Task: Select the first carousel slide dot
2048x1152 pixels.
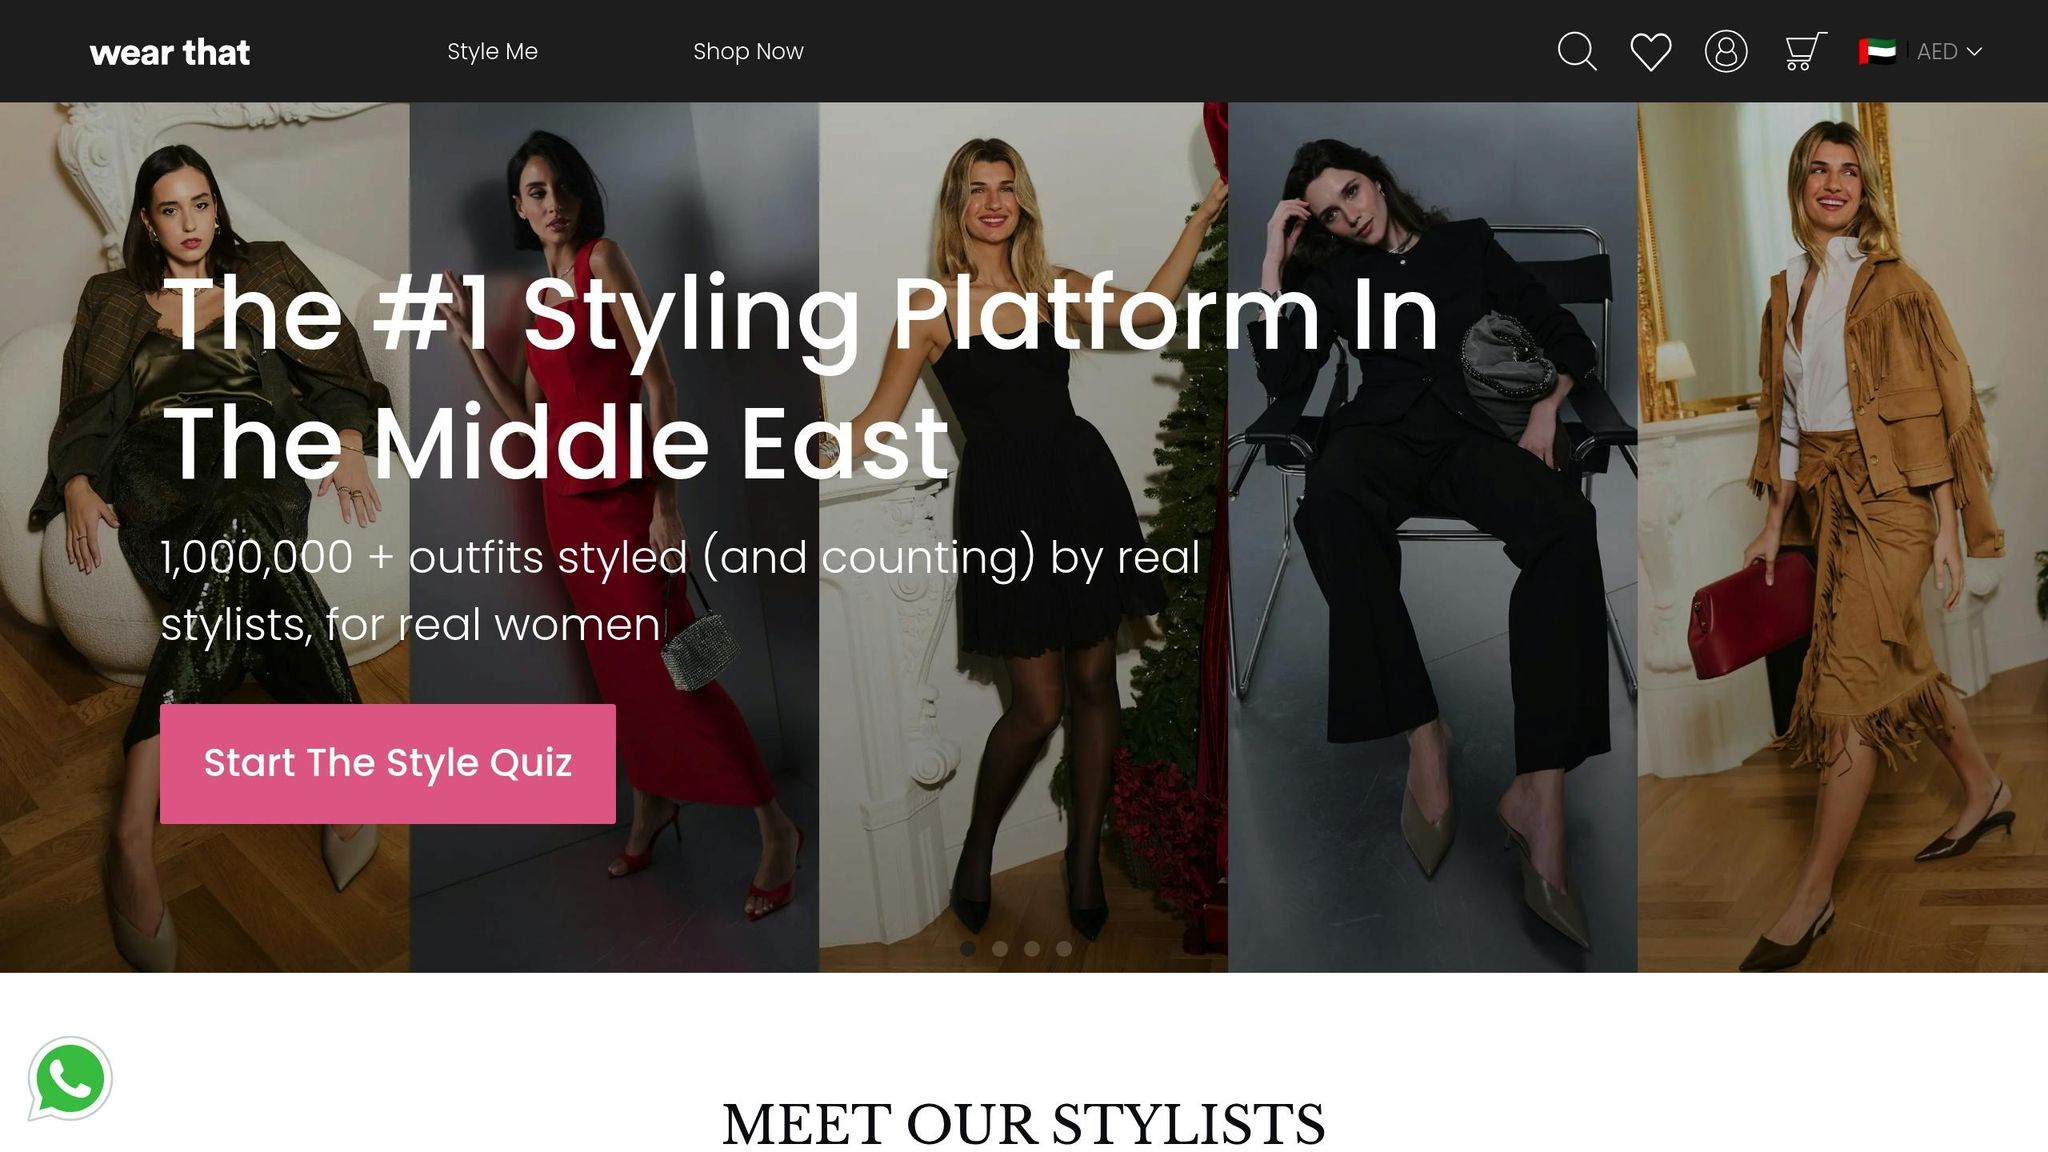Action: 968,948
